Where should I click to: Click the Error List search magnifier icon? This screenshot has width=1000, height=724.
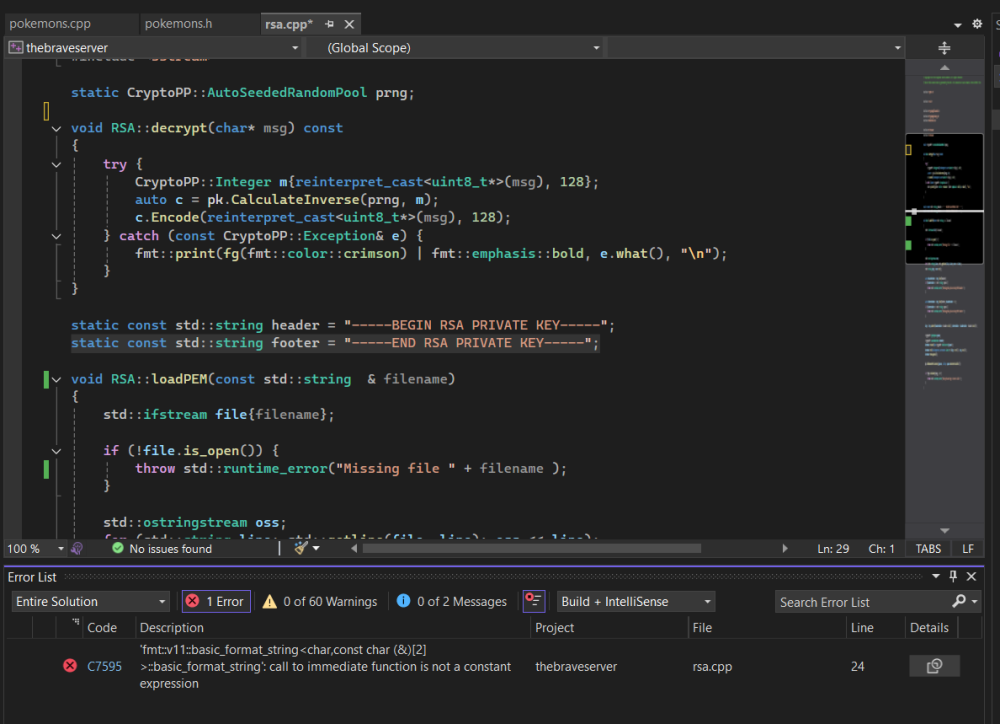click(x=959, y=601)
